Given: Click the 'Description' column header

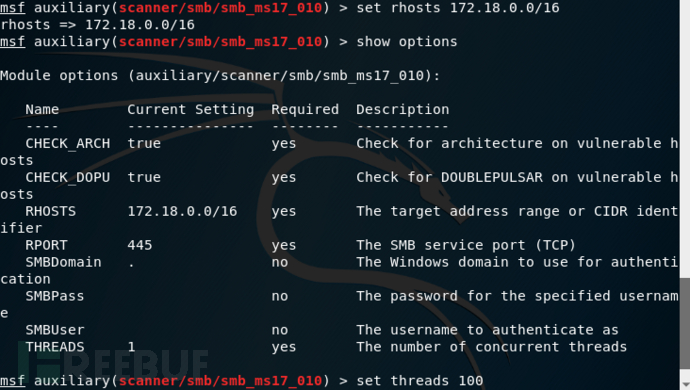Looking at the screenshot, I should (403, 110).
